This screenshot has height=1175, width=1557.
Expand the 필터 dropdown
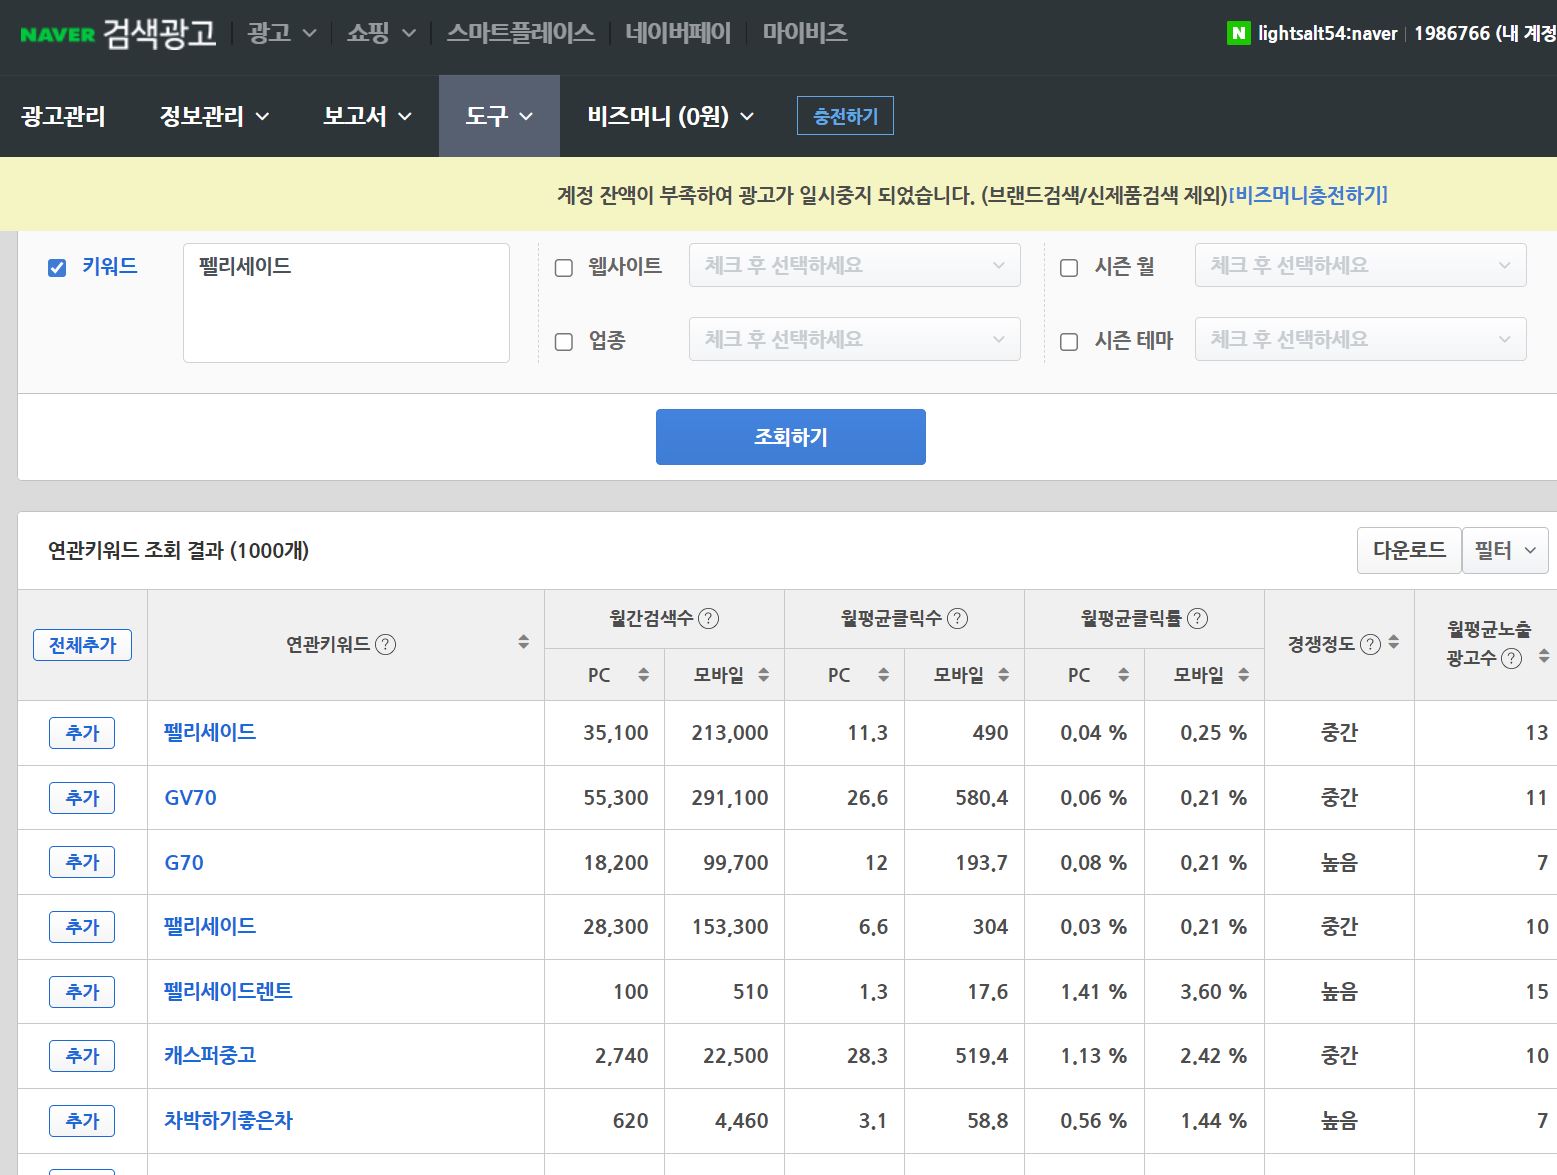[1505, 550]
